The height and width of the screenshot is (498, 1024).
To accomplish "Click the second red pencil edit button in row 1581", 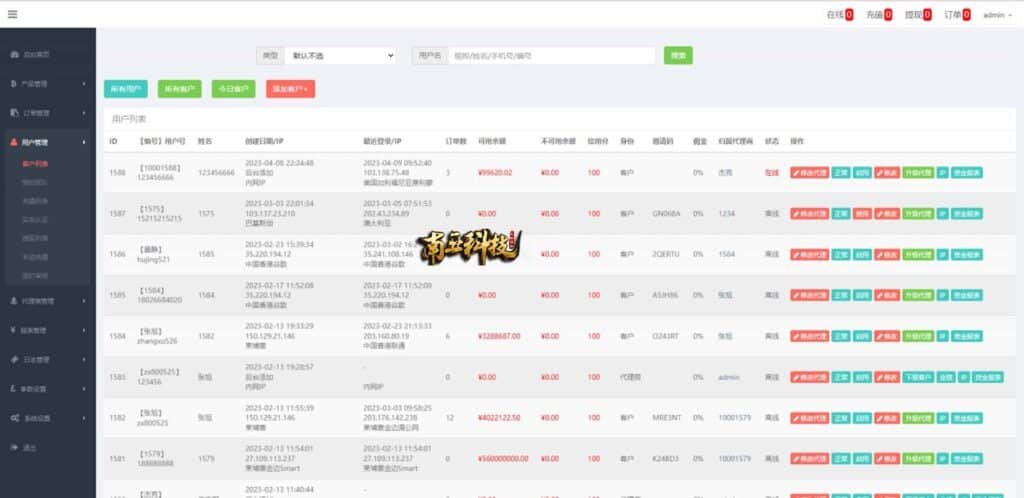I will click(x=887, y=459).
